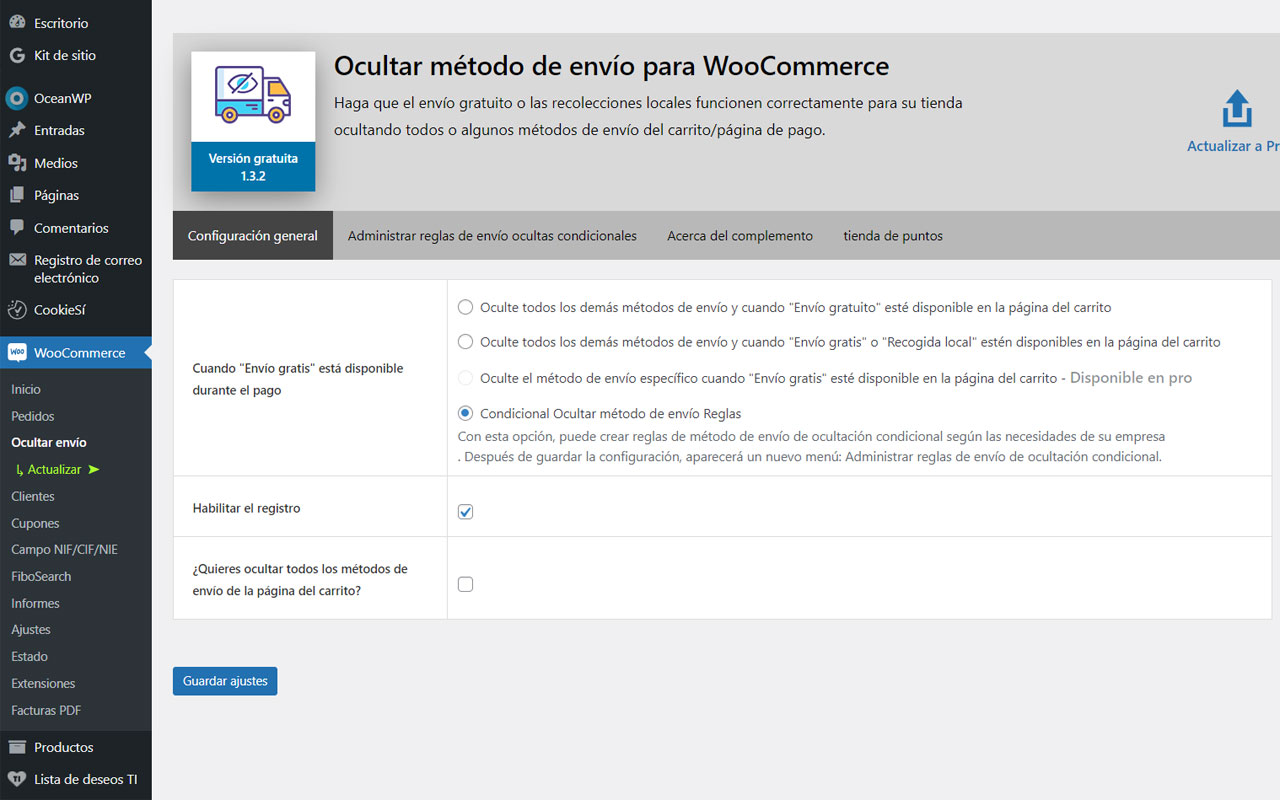The height and width of the screenshot is (800, 1280).
Task: Select the disabled 'Disponible en pro' radio option
Action: coord(465,378)
